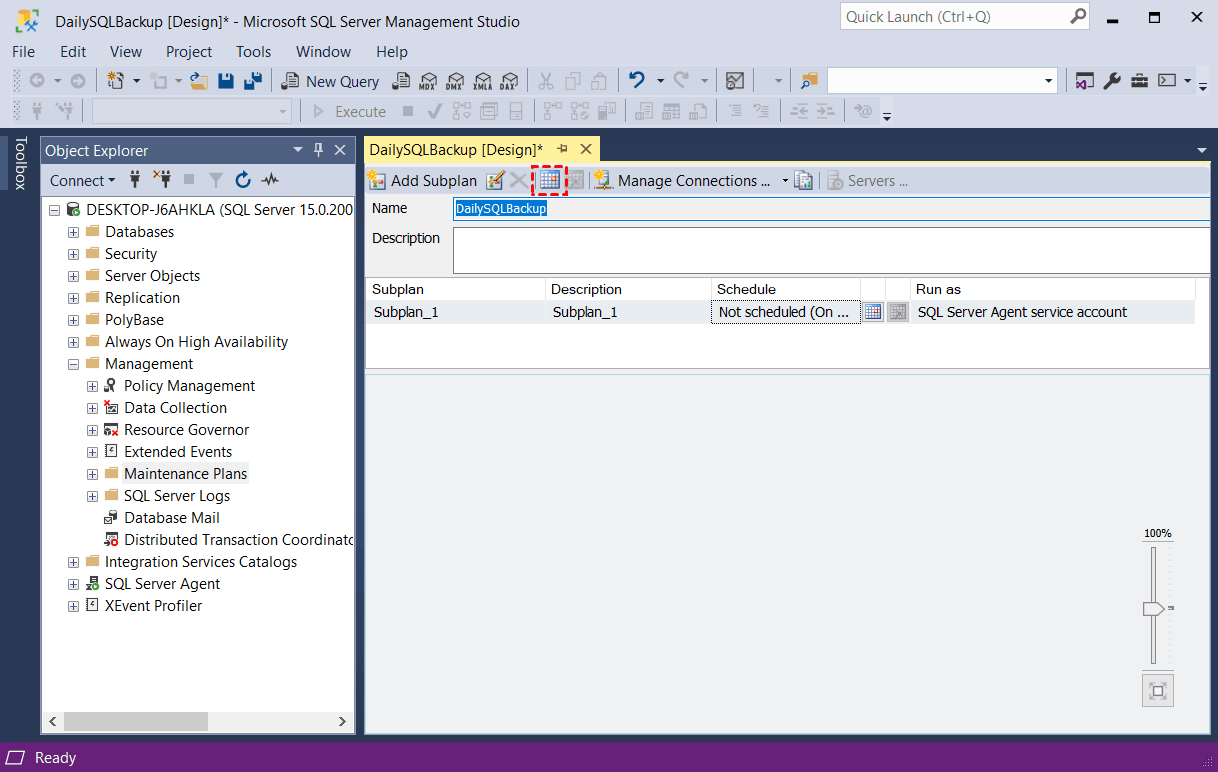Screen dimensions: 1218x772
Task: Click the MDX query toolbar icon
Action: click(x=428, y=81)
